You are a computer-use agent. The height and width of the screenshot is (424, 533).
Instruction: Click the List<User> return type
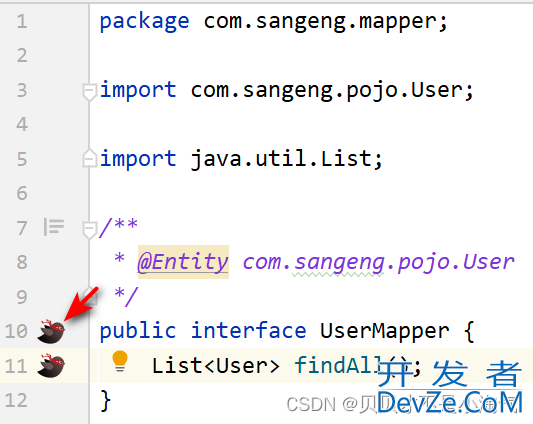[216, 366]
